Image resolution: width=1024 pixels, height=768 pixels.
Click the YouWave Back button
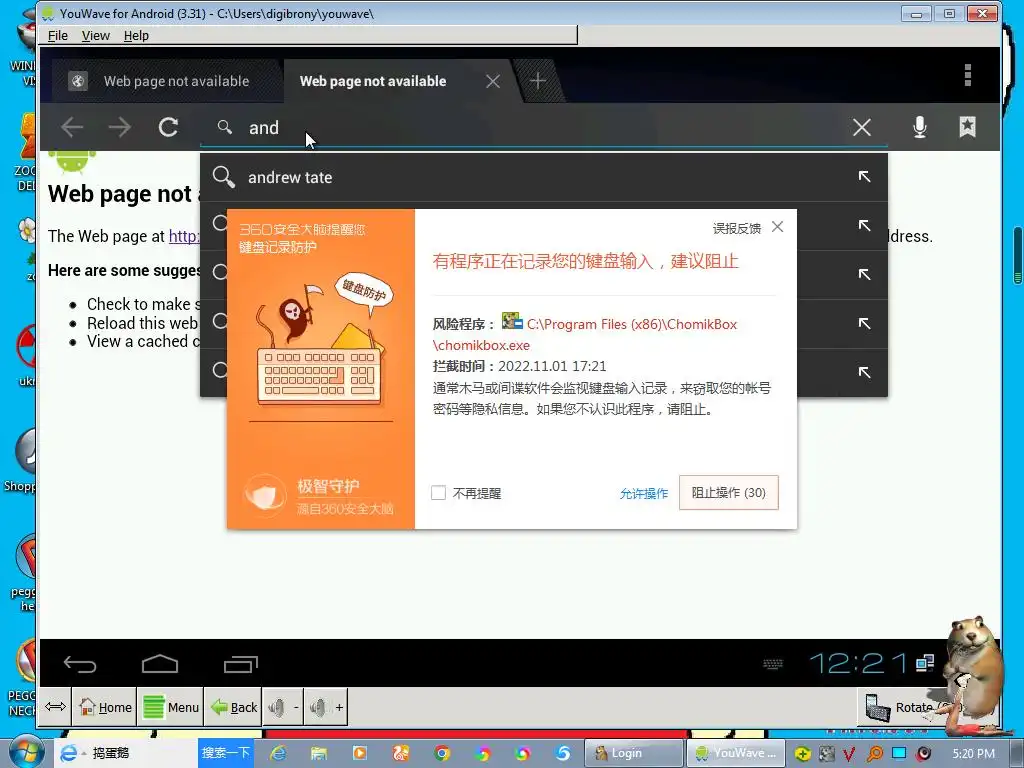click(x=233, y=707)
